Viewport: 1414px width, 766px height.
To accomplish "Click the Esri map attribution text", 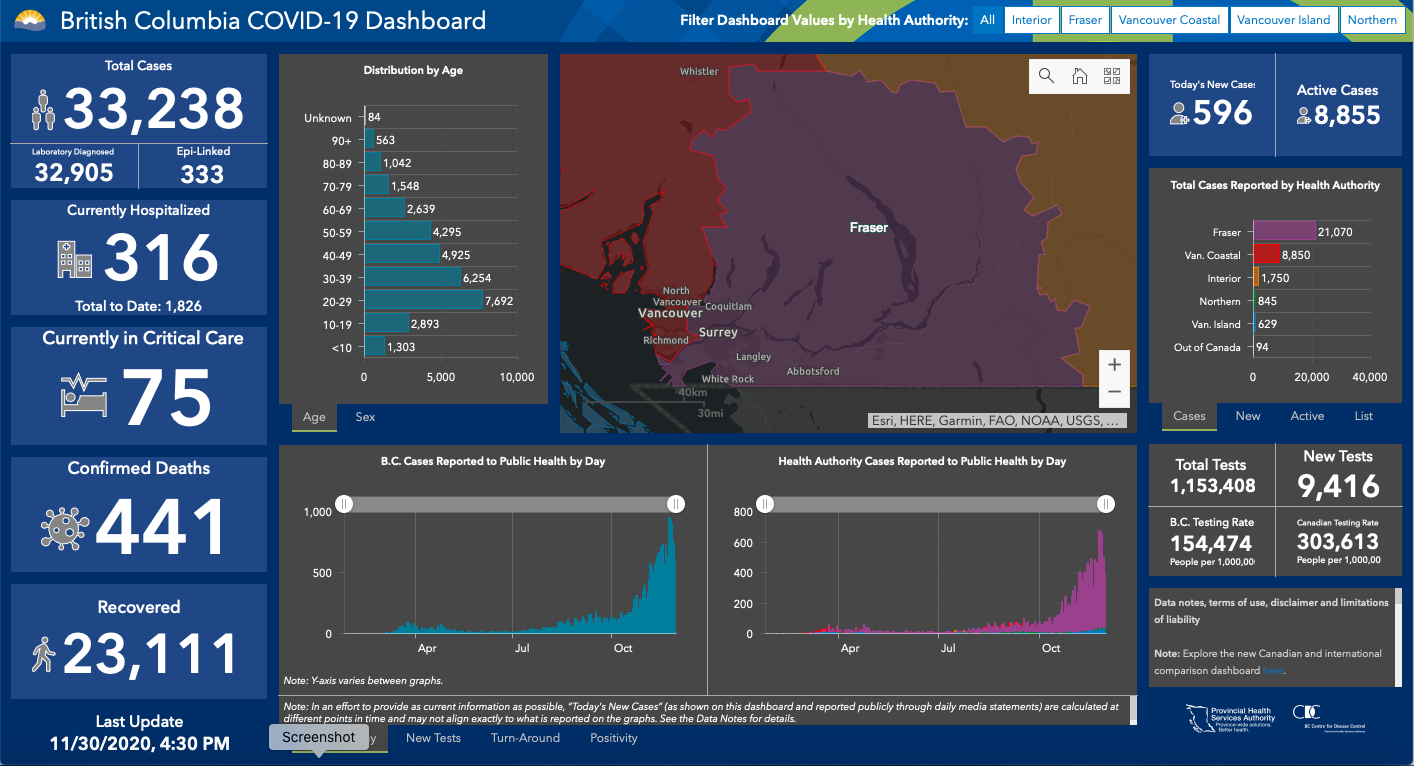I will coord(998,421).
